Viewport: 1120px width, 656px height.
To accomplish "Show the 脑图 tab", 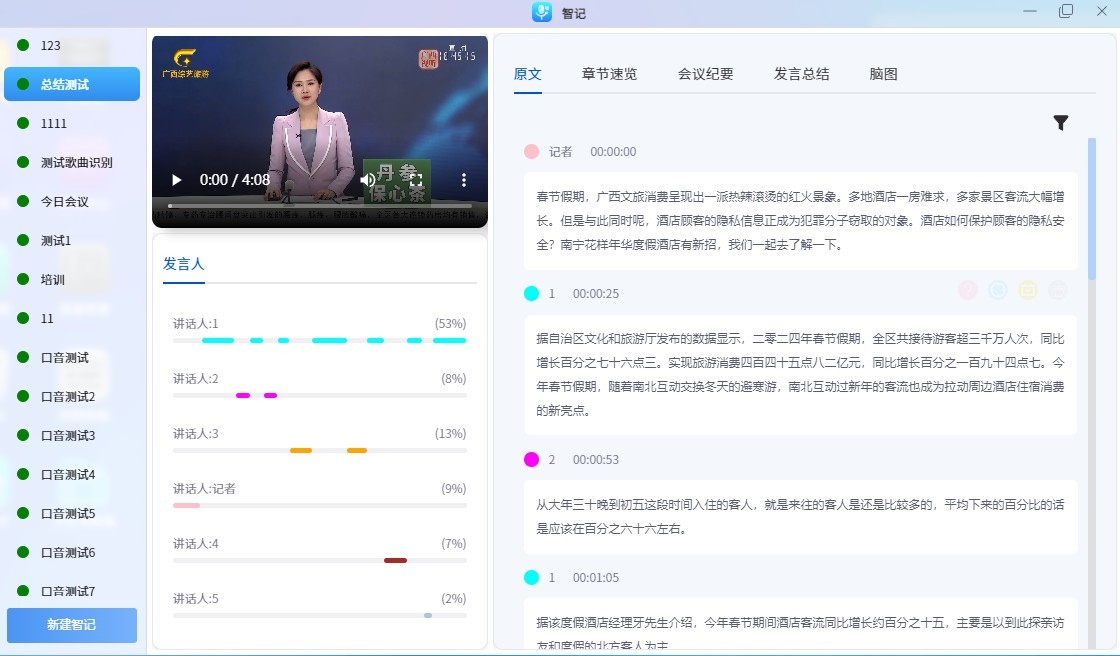I will (x=884, y=74).
